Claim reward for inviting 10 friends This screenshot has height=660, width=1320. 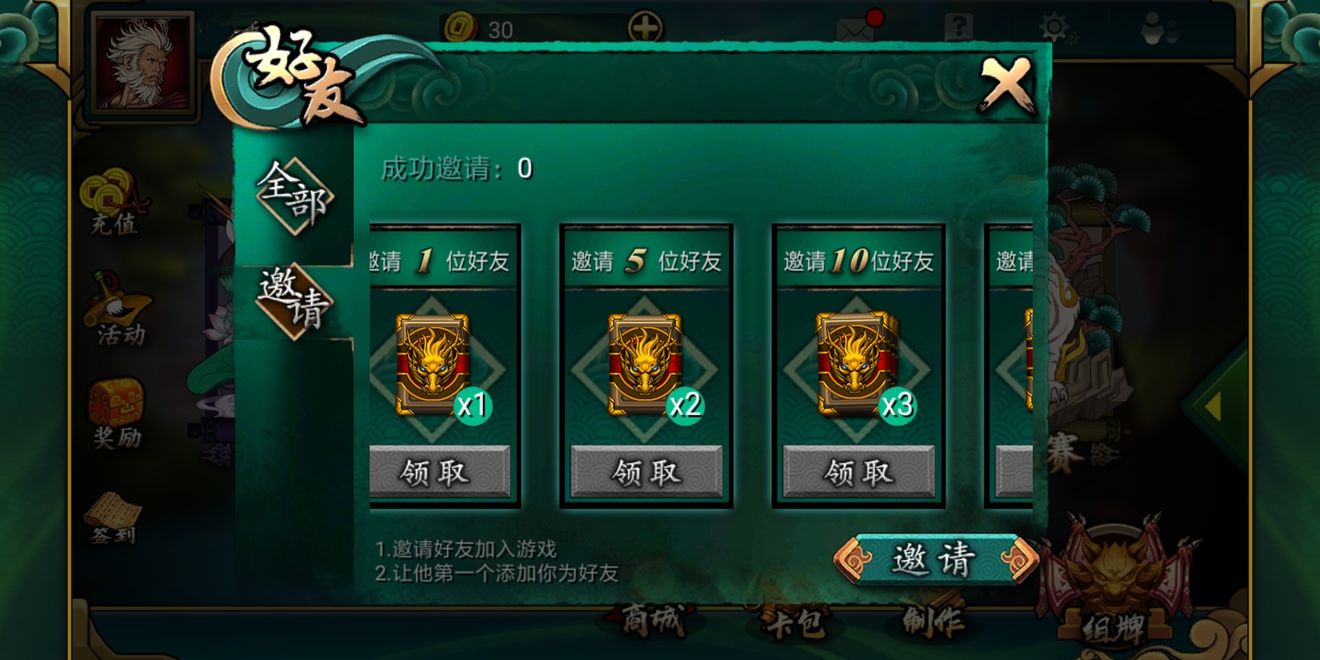[858, 471]
